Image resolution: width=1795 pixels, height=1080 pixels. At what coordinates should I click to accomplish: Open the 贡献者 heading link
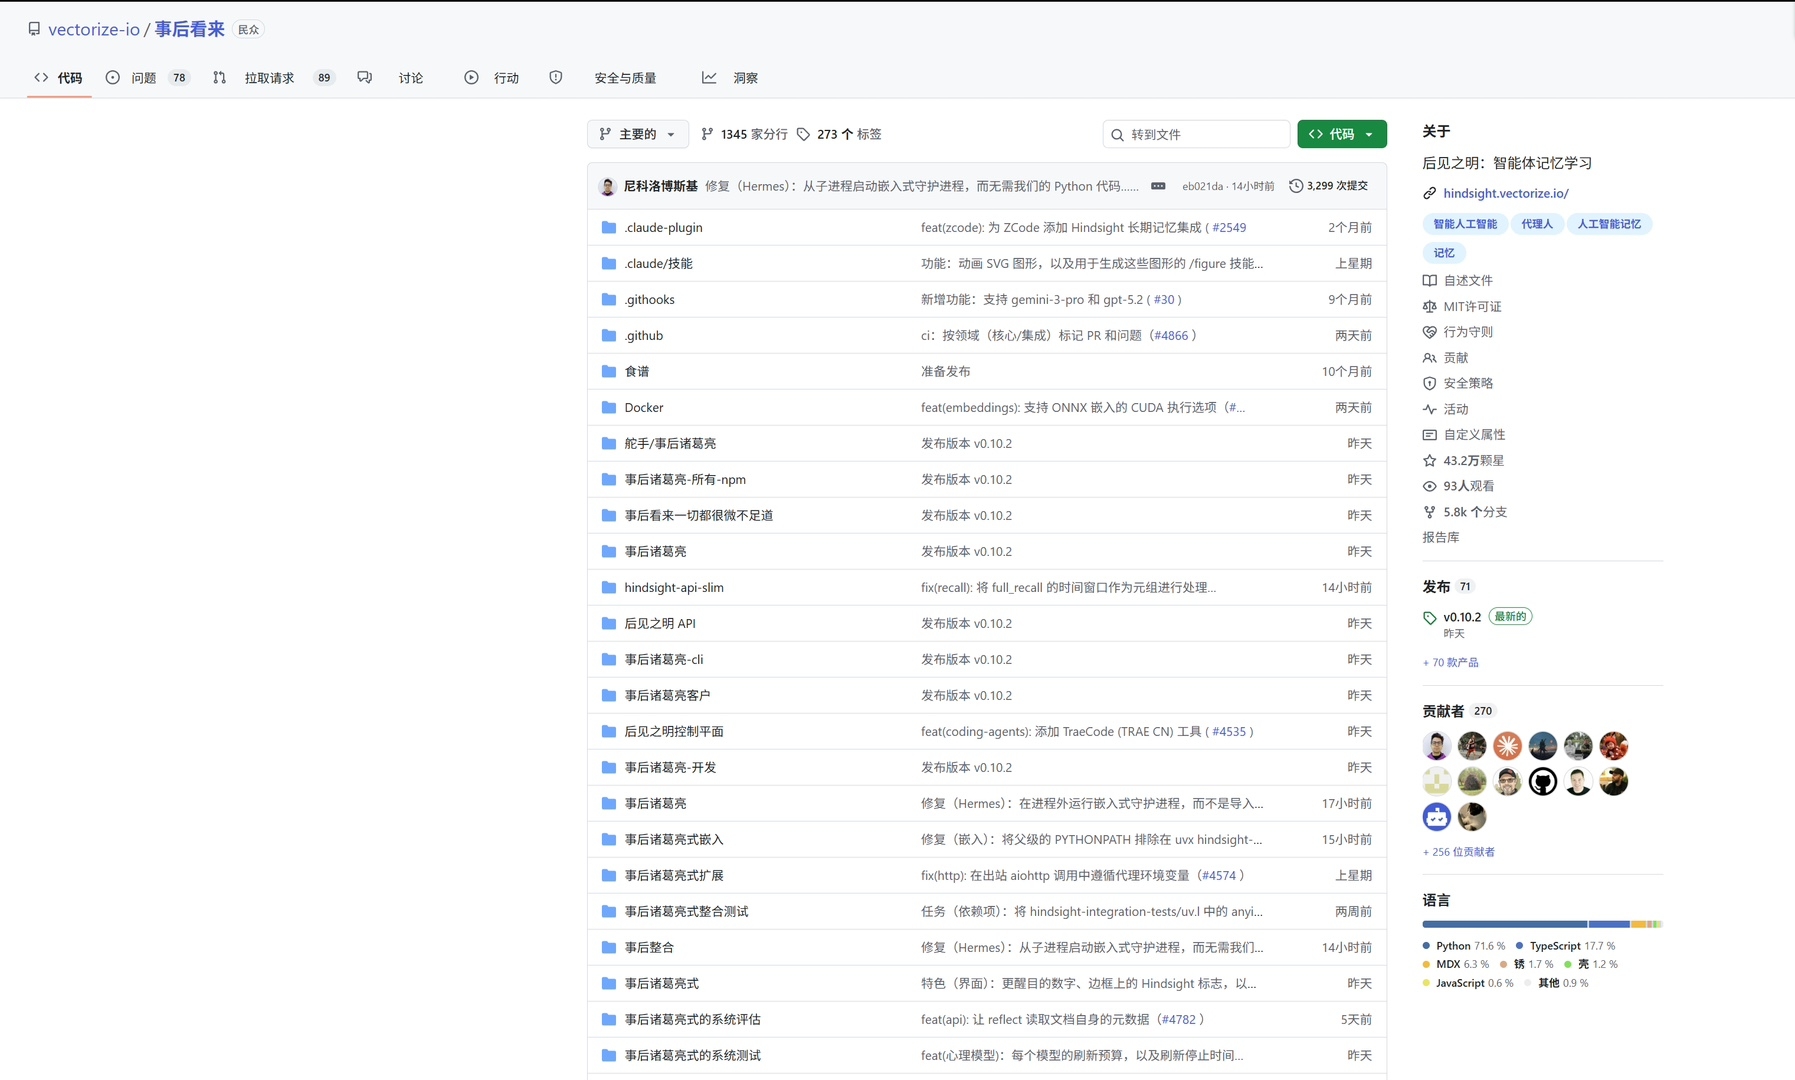(x=1443, y=711)
